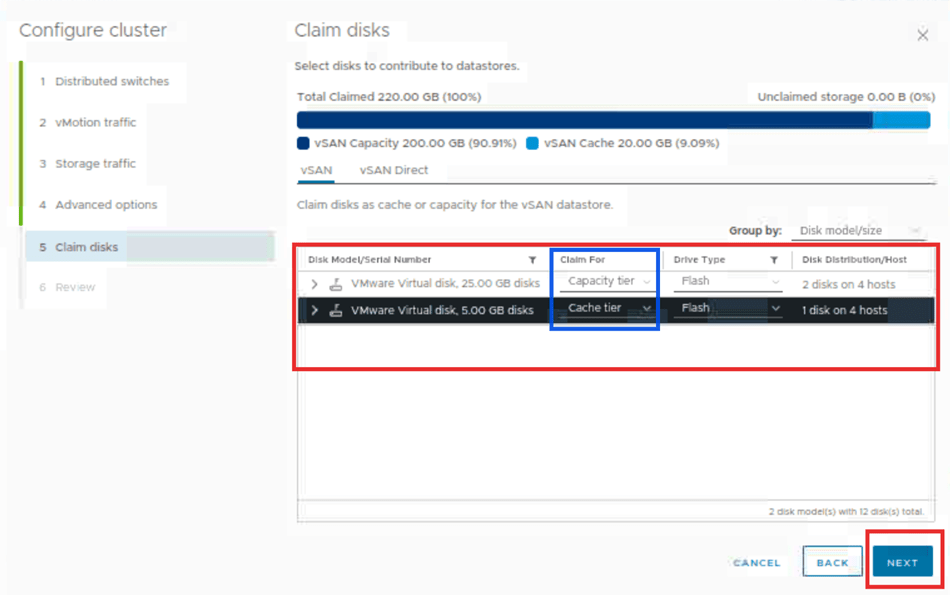Image resolution: width=950 pixels, height=595 pixels.
Task: Expand the 5.00 GB disks group row
Action: pos(314,310)
